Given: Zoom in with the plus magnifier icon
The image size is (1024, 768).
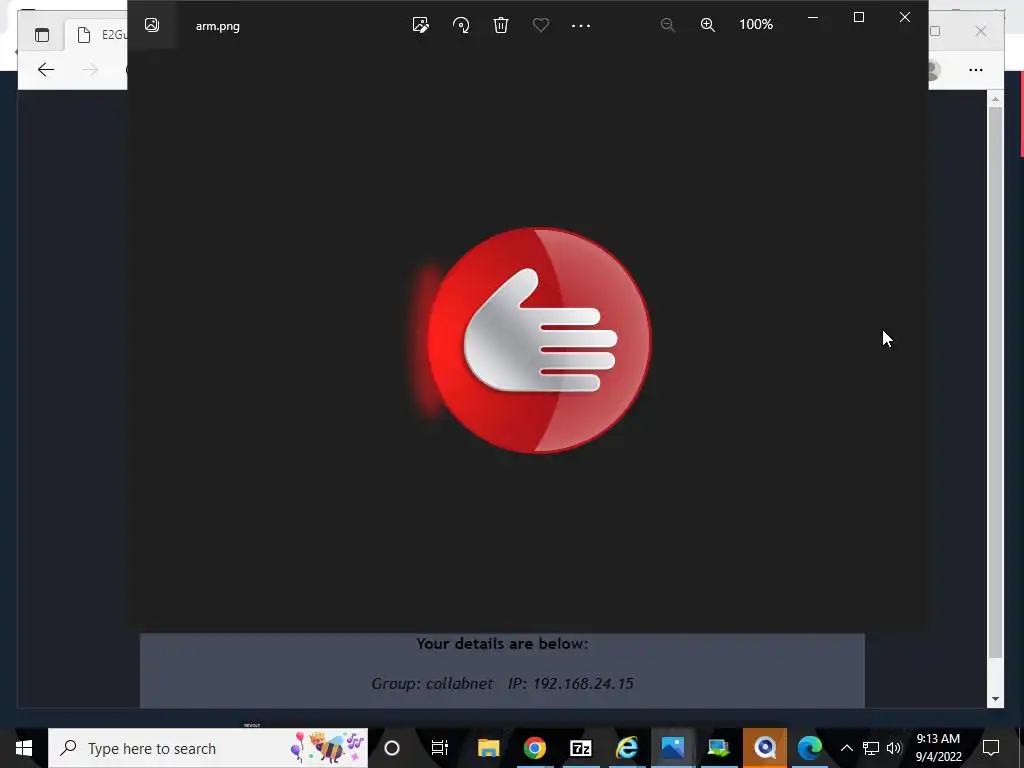Looking at the screenshot, I should point(708,25).
